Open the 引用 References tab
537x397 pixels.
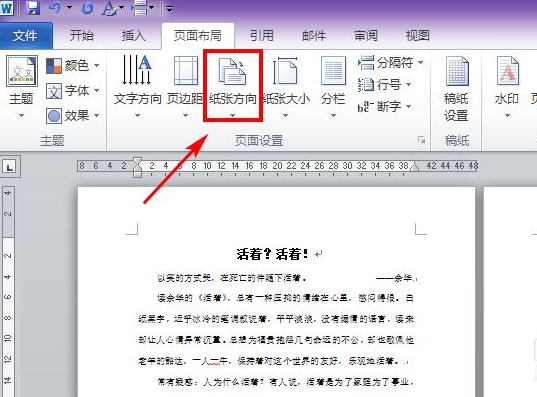pos(262,35)
